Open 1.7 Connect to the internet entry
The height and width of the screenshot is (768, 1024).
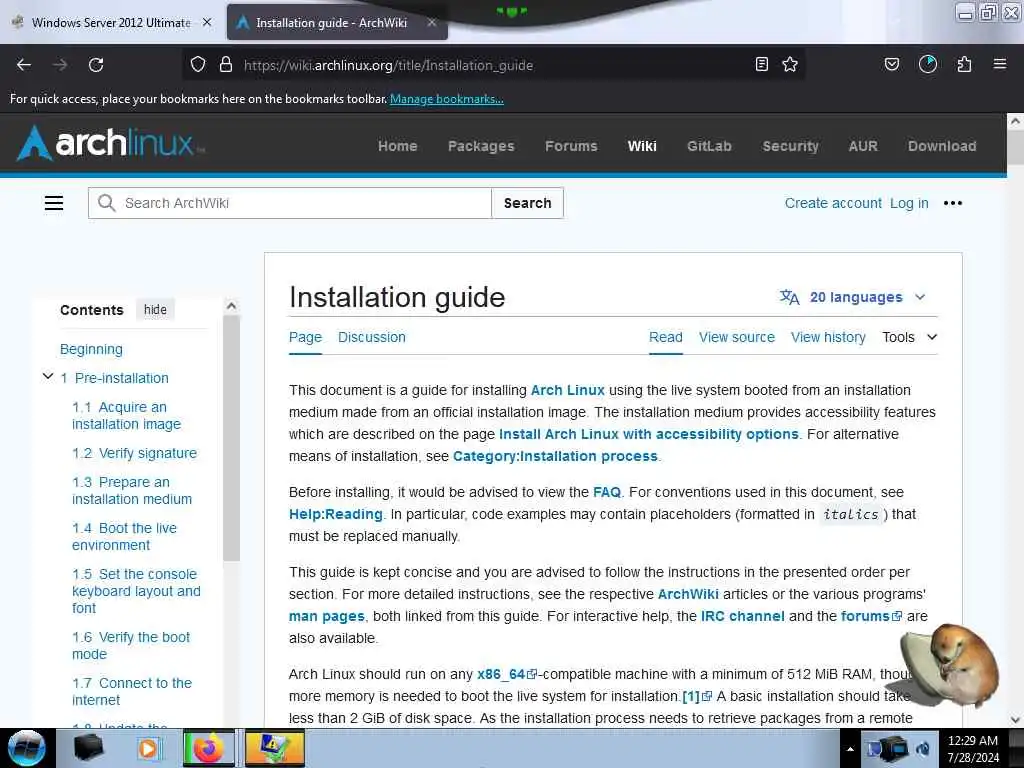coord(132,691)
